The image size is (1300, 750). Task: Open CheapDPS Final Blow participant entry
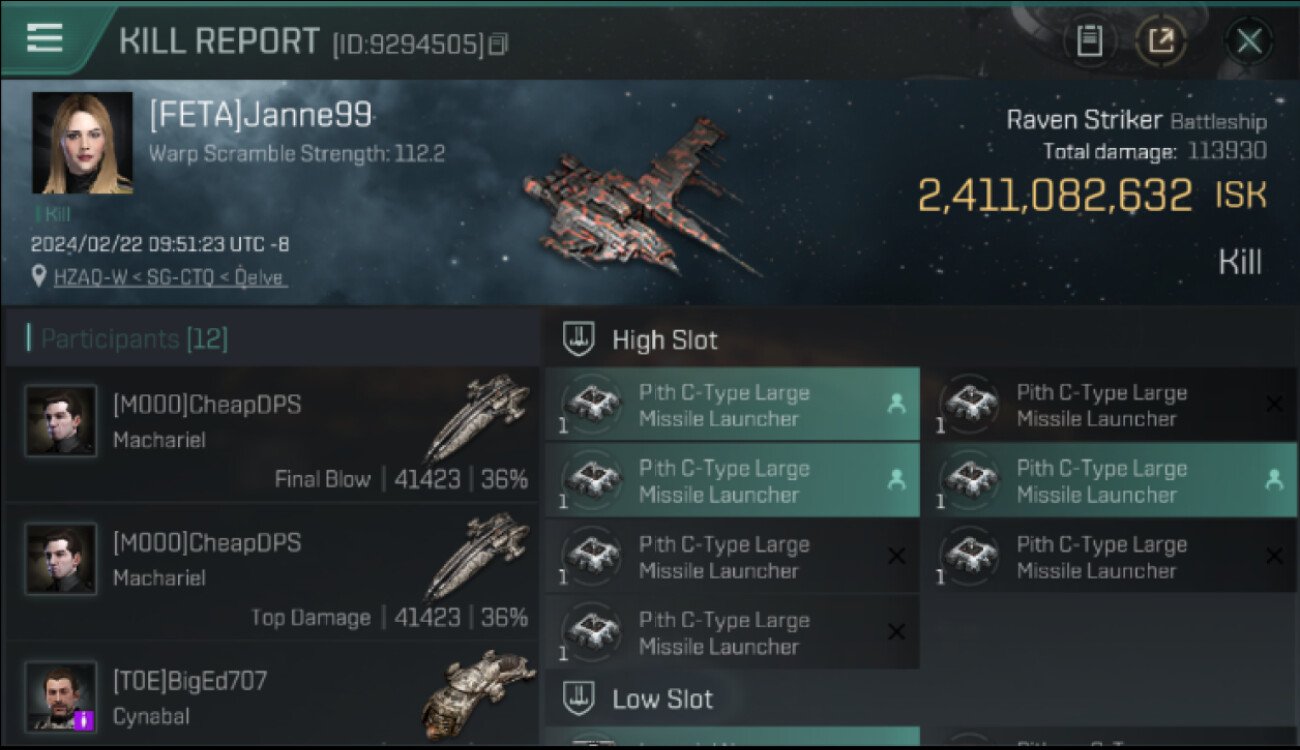[x=272, y=435]
